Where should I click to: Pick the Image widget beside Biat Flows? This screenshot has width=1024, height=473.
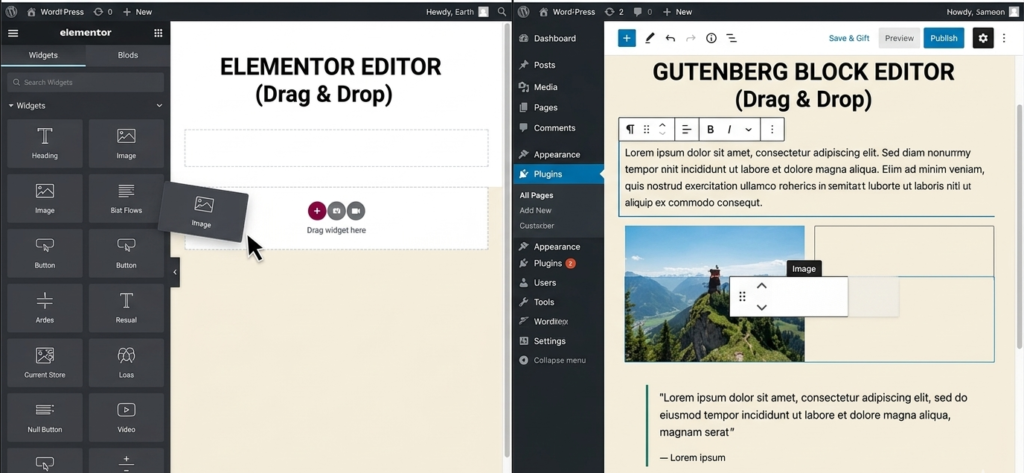[x=44, y=198]
